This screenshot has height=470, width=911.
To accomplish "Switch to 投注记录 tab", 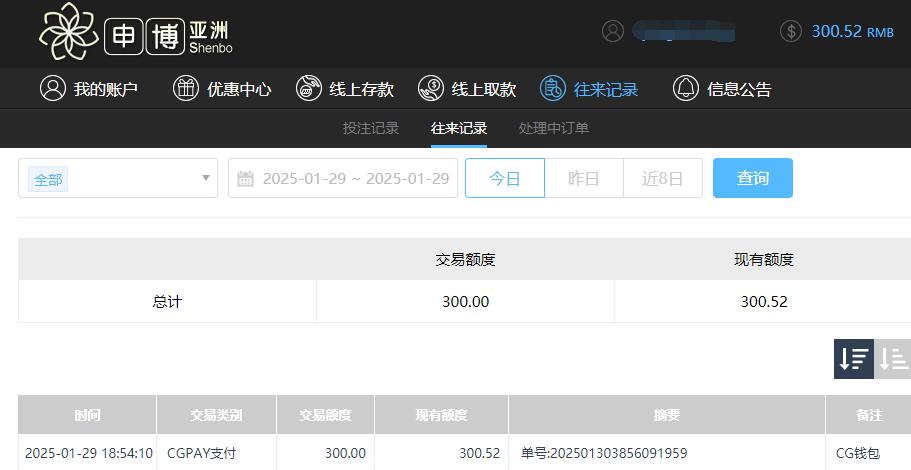I will point(371,128).
